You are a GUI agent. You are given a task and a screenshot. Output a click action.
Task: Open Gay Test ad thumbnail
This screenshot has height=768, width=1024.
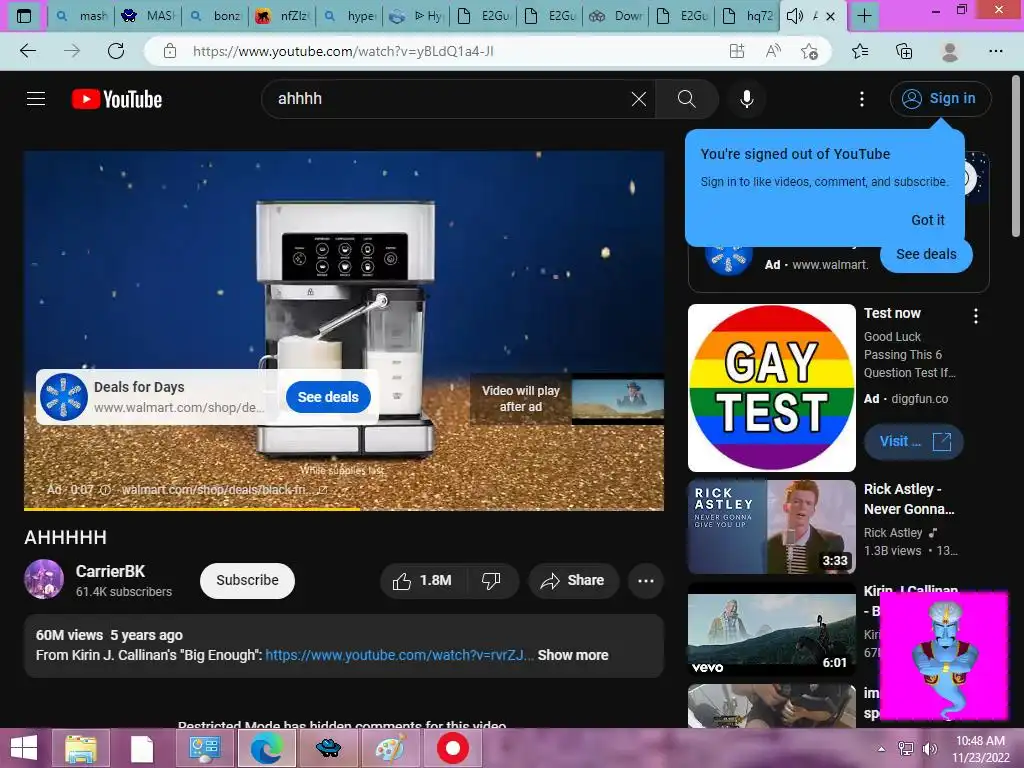[772, 388]
